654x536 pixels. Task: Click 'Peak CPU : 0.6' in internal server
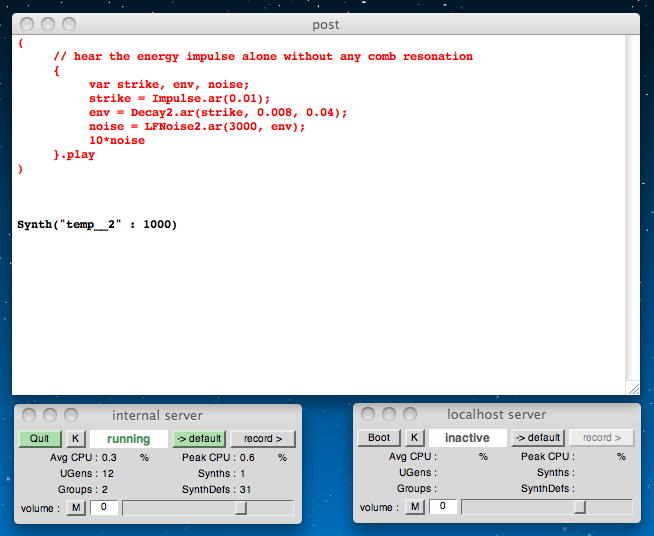click(218, 458)
